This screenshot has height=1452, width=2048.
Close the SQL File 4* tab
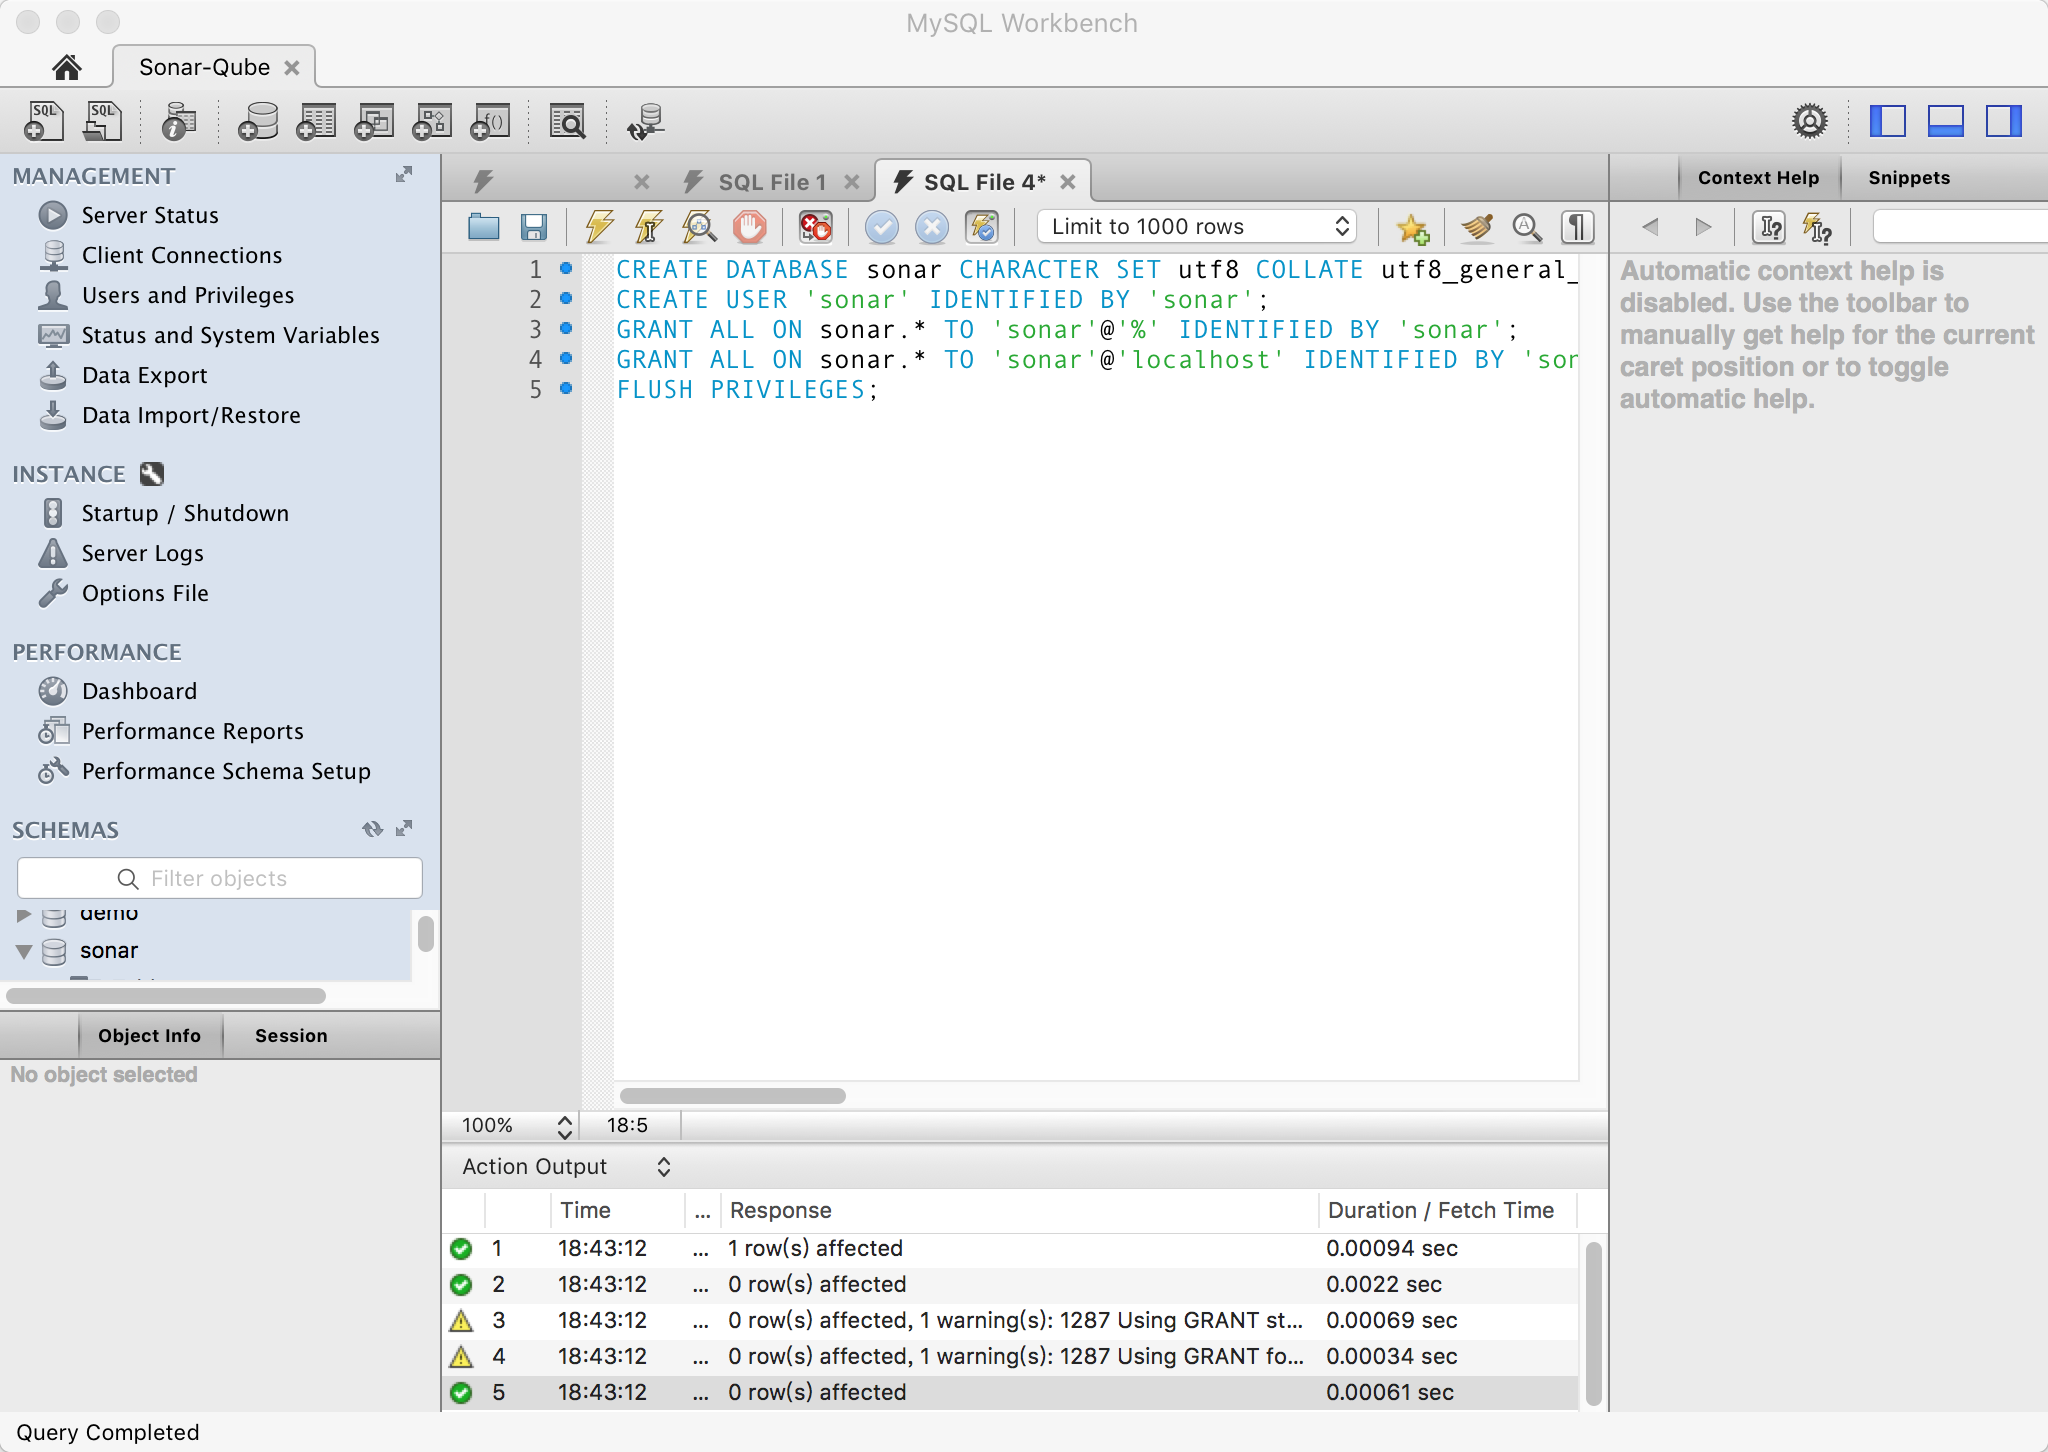1068,182
